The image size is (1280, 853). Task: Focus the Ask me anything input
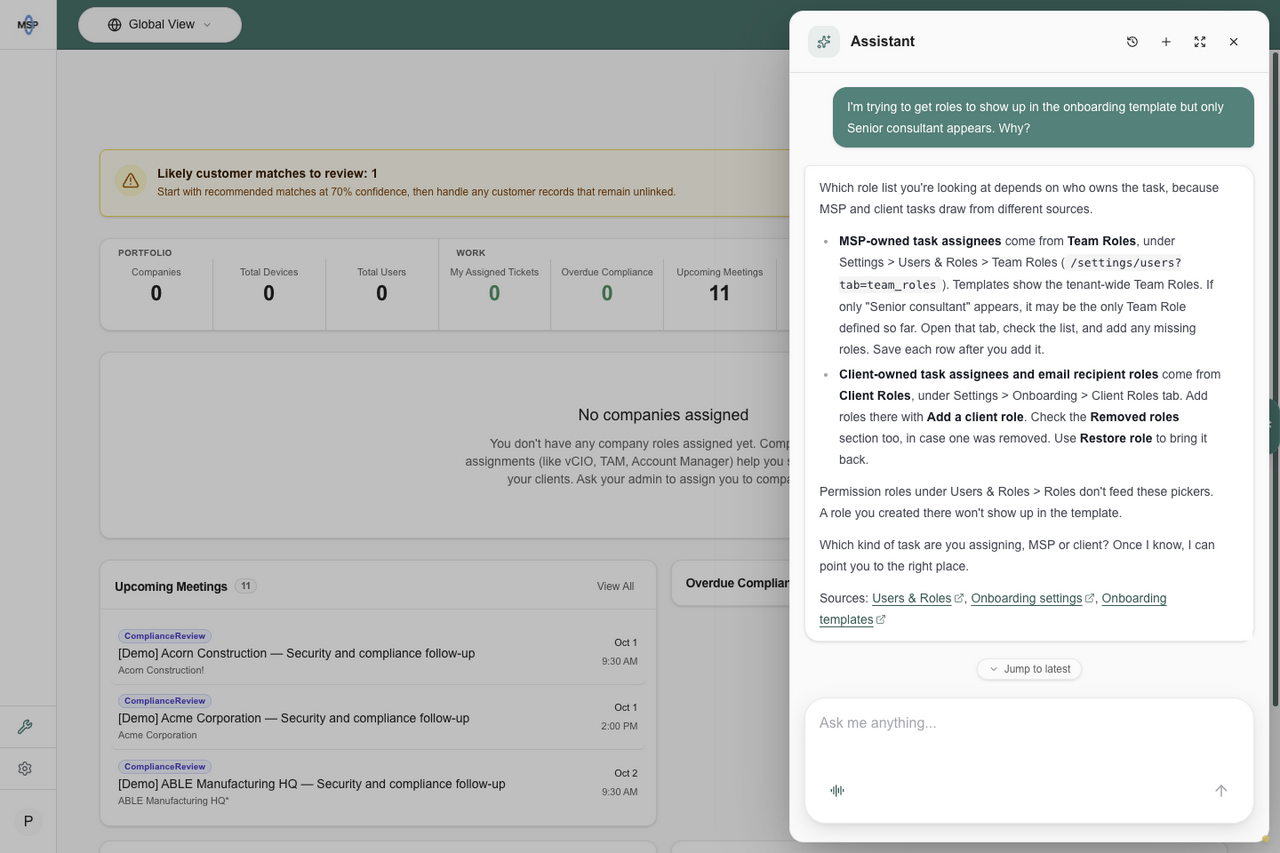(1029, 723)
